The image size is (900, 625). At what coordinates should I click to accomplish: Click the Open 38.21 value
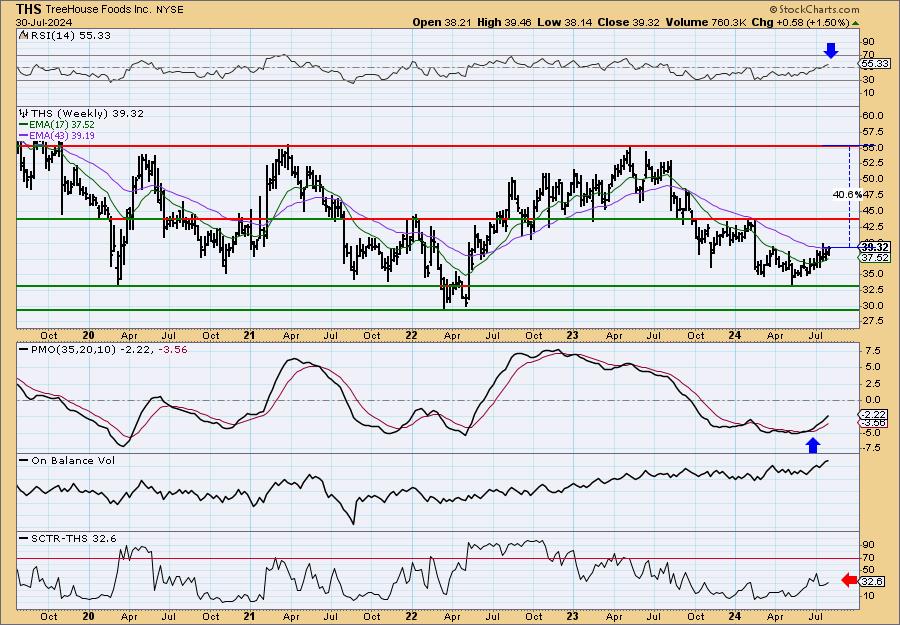coord(443,22)
